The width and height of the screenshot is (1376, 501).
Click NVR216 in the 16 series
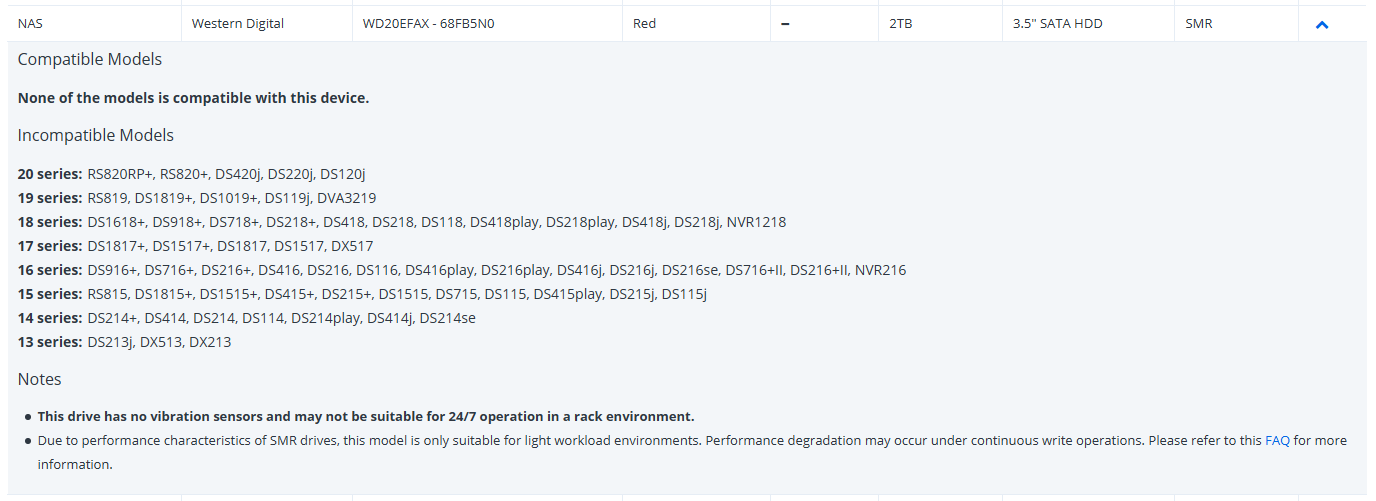(x=880, y=270)
